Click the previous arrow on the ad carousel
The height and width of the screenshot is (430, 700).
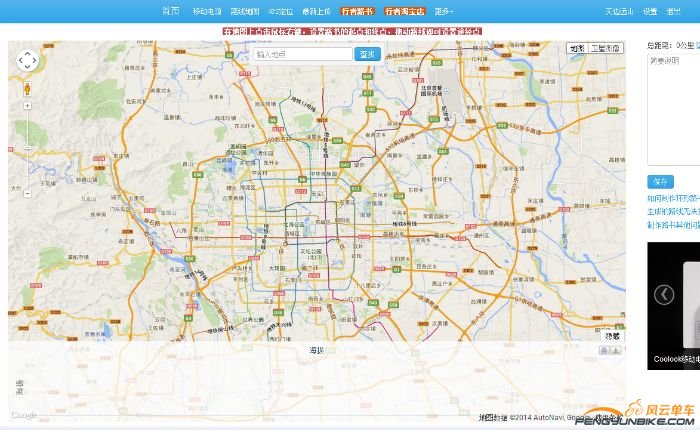pyautogui.click(x=664, y=294)
